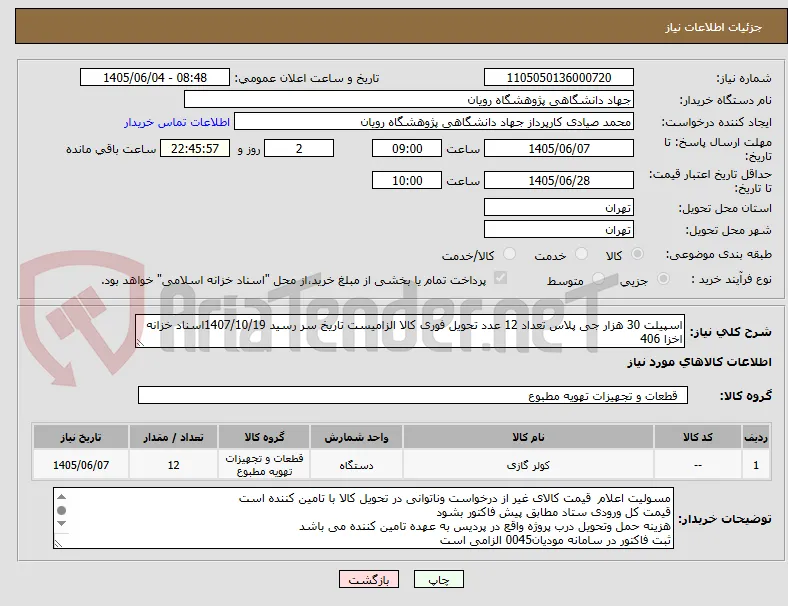Click the price validity time 10:00 field

[x=407, y=180]
